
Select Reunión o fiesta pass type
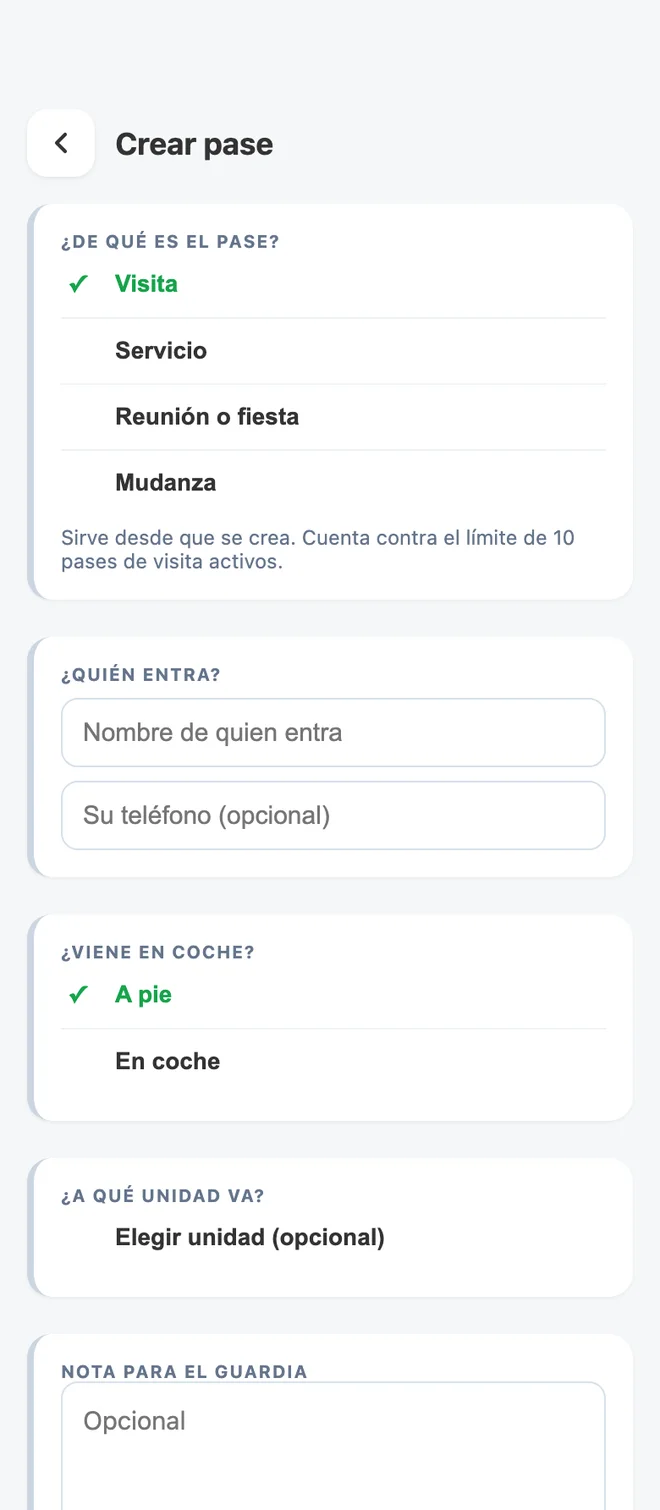pyautogui.click(x=333, y=417)
